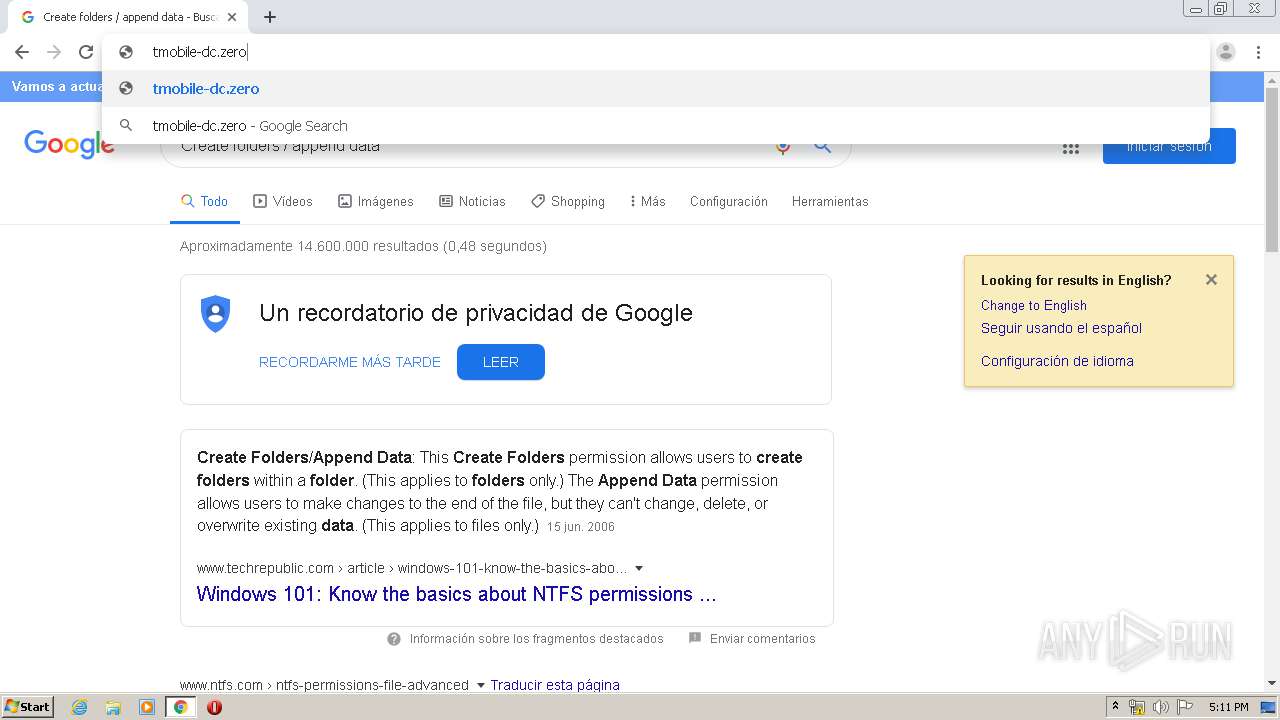
Task: Click the 5:11 PM taskbar clock
Action: 1228,707
